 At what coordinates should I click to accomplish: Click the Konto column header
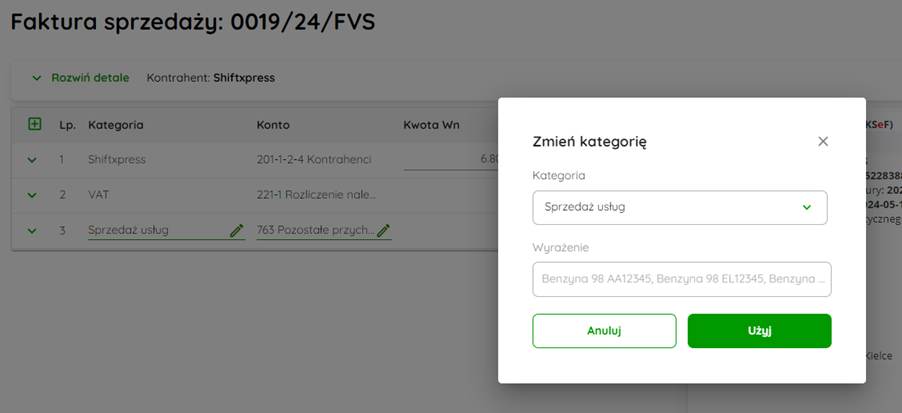click(273, 125)
